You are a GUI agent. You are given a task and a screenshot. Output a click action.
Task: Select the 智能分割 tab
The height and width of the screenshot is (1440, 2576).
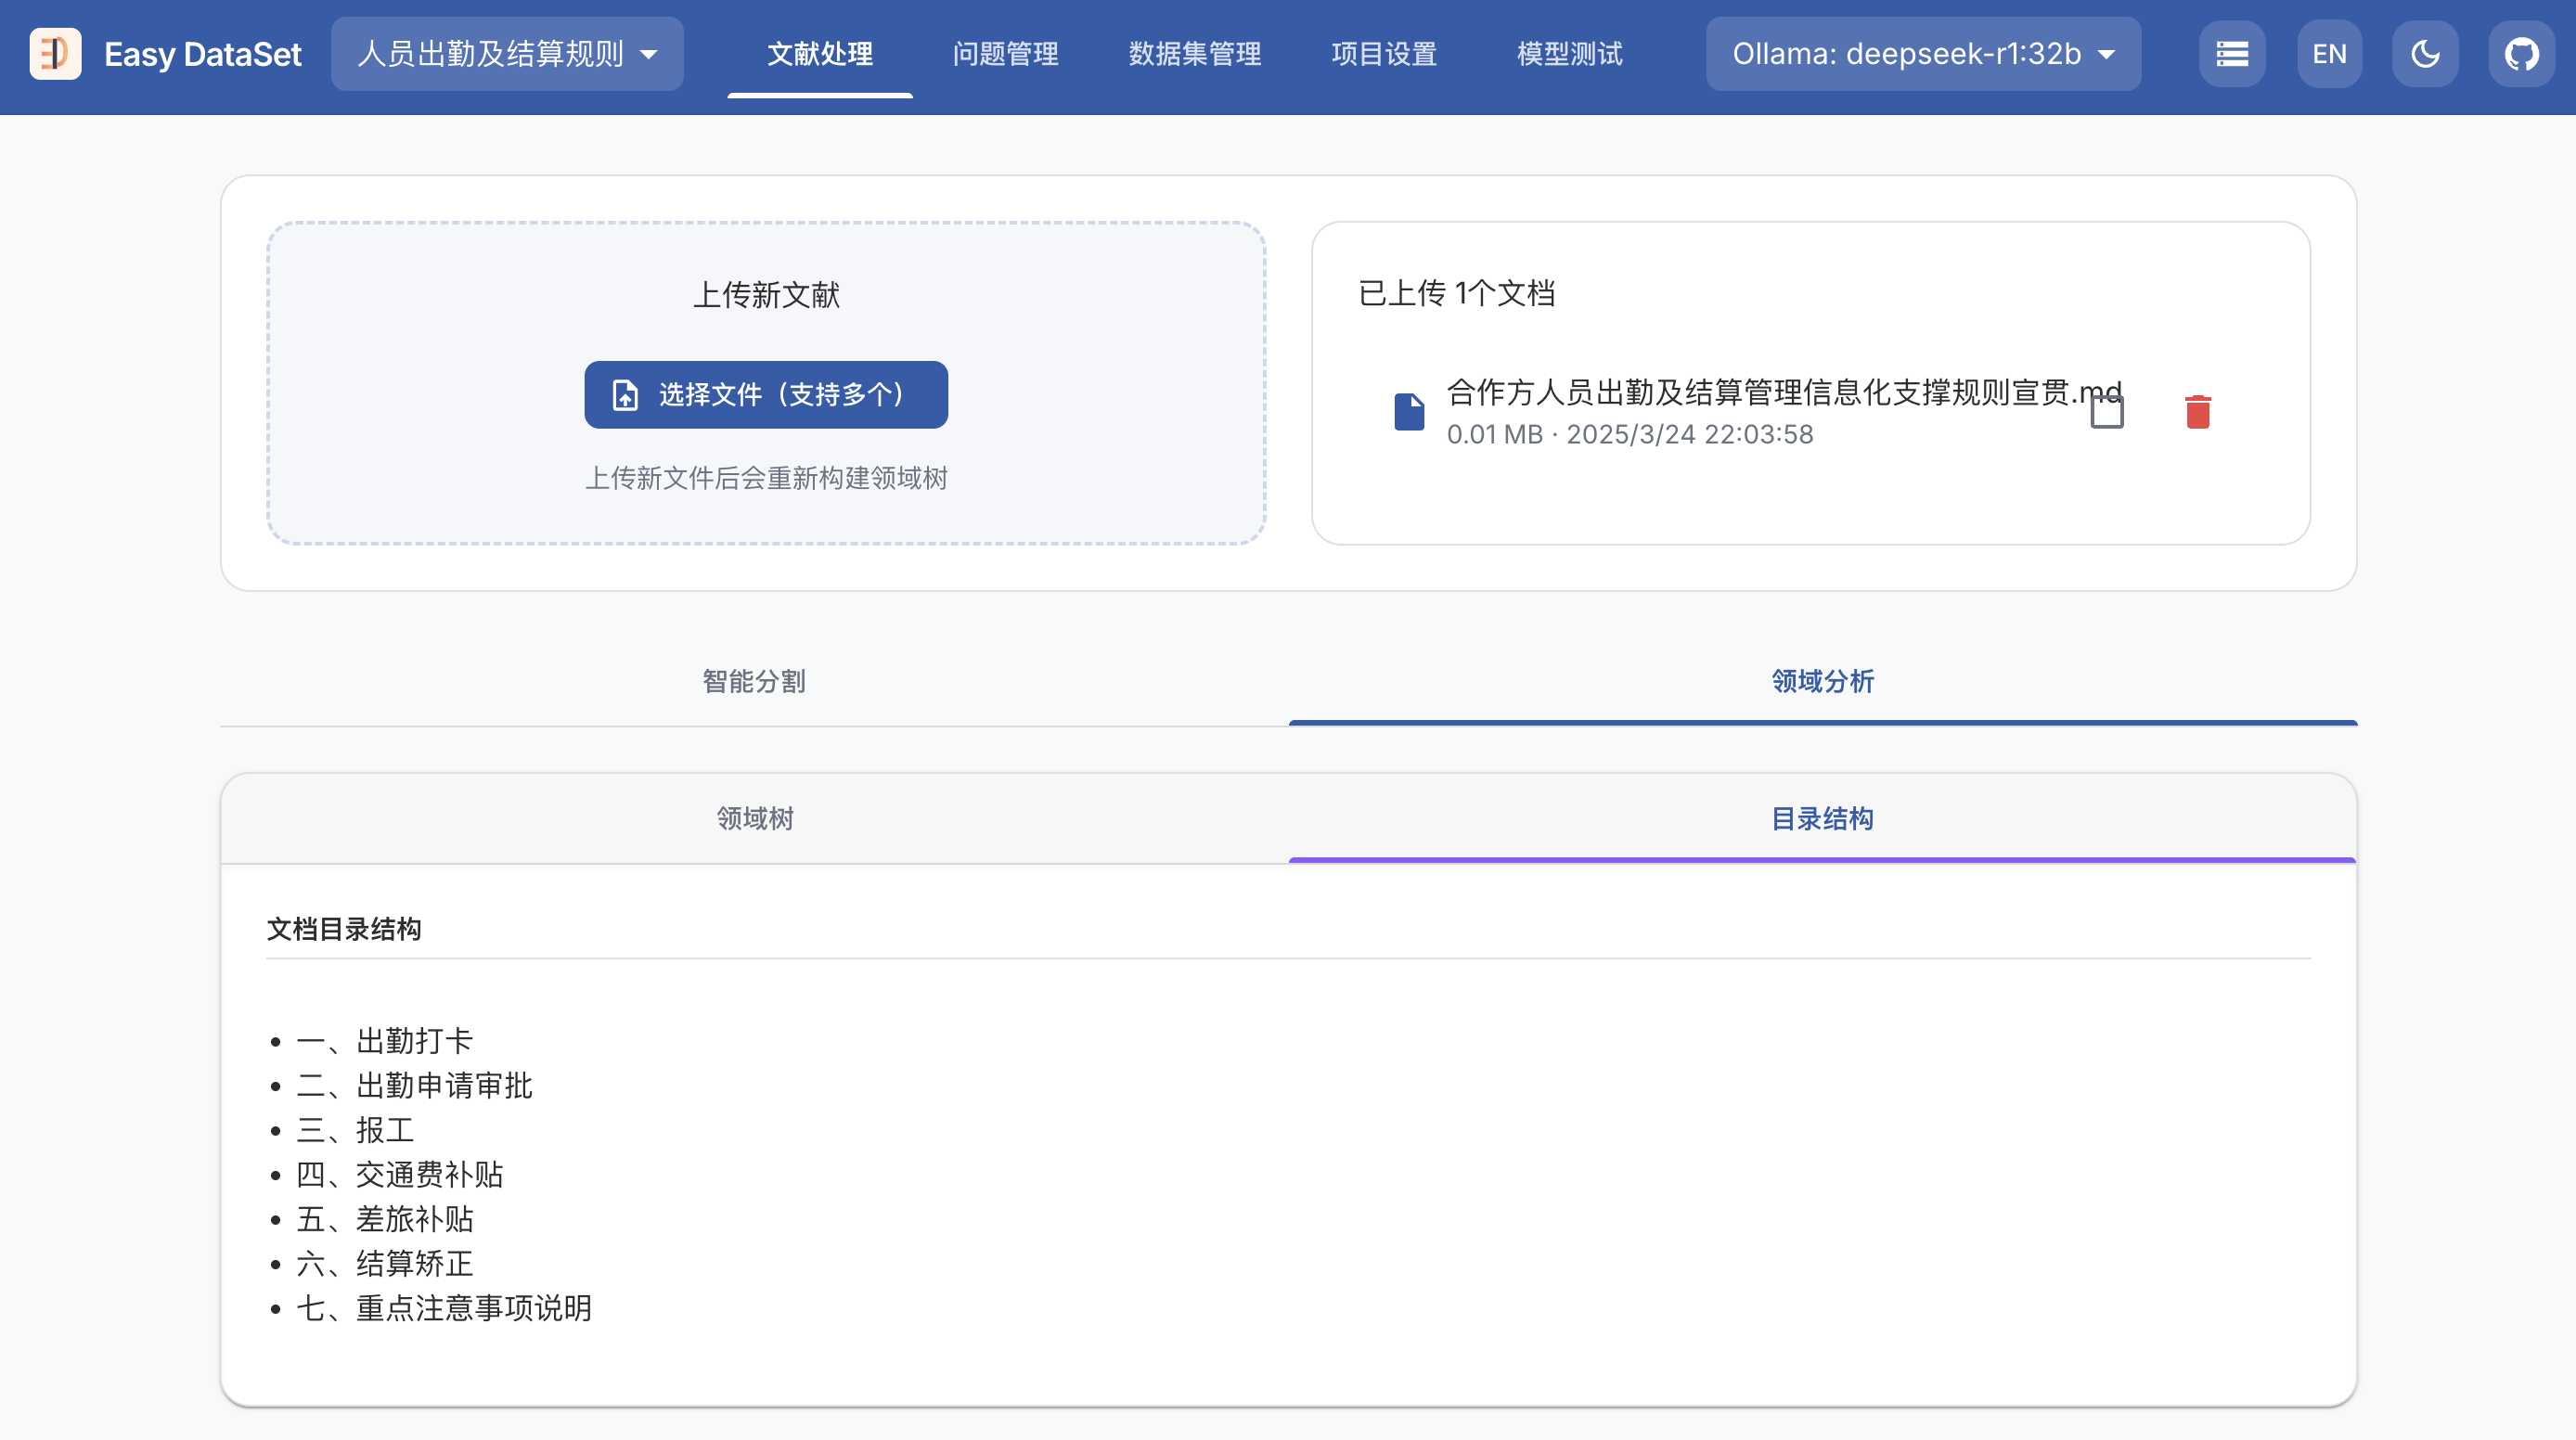[754, 681]
